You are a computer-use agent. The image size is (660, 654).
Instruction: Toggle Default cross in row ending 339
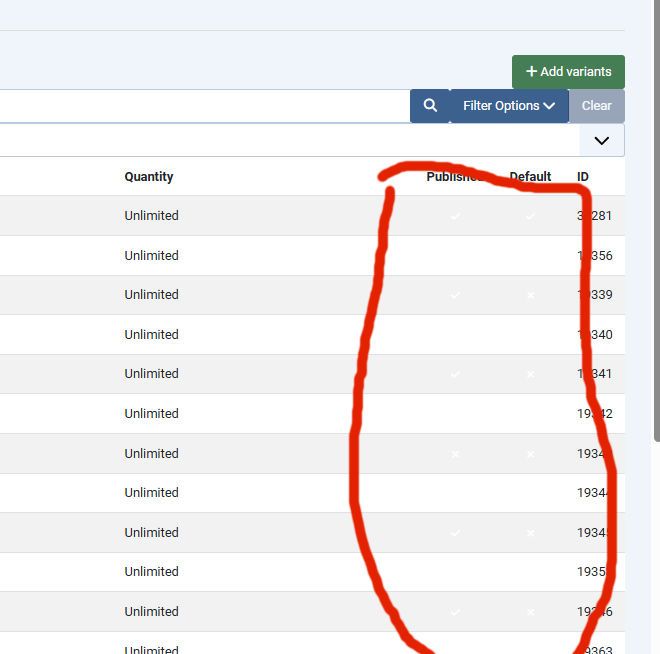pyautogui.click(x=530, y=295)
